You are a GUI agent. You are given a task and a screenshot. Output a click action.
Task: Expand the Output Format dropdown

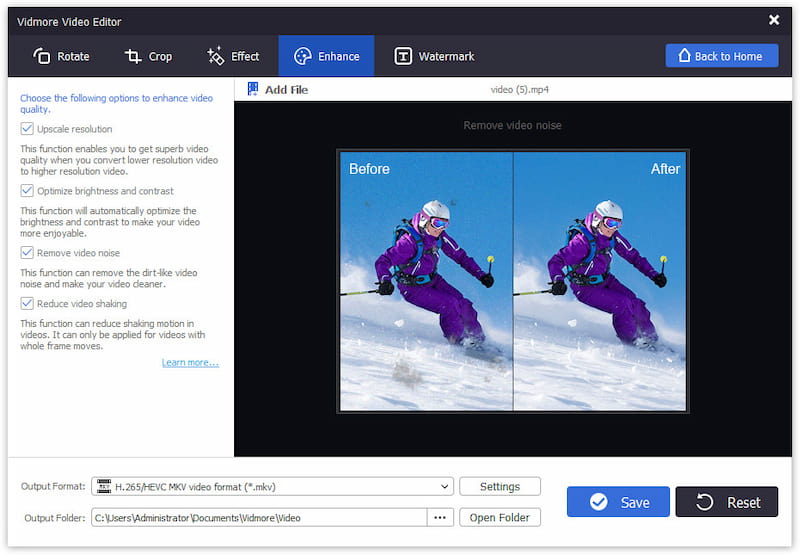445,487
